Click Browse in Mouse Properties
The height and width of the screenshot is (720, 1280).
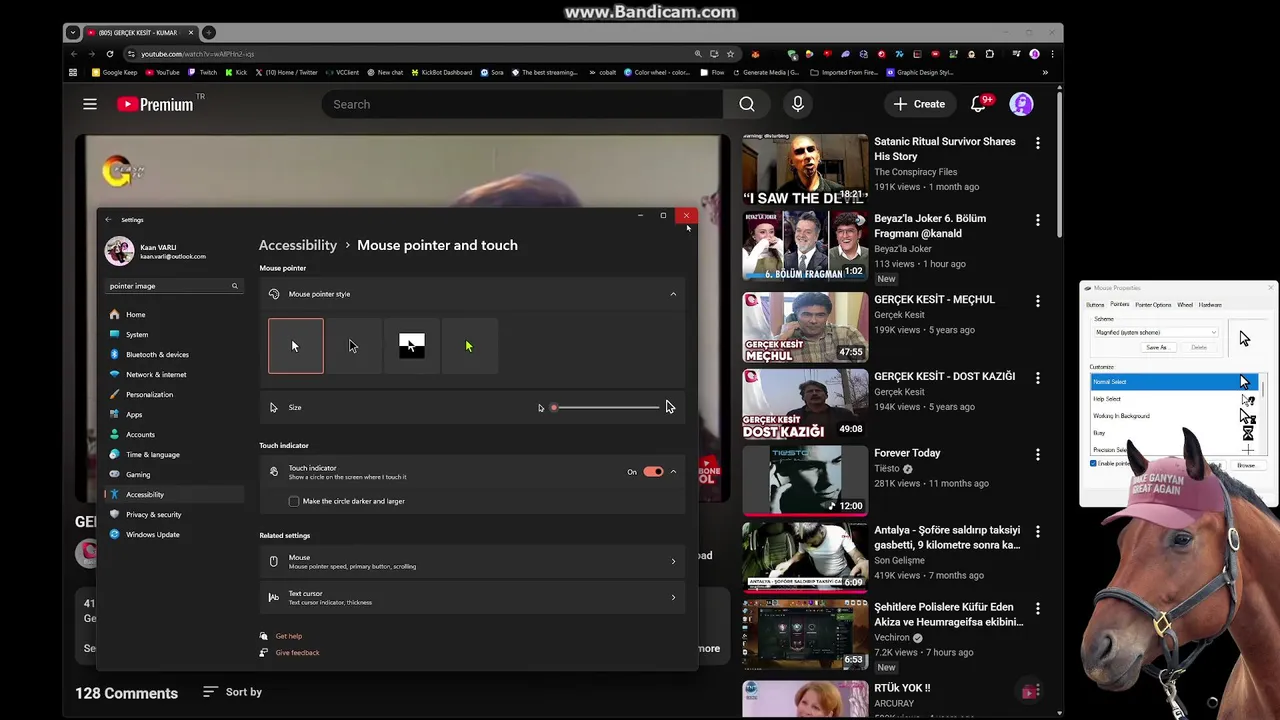pyautogui.click(x=1246, y=465)
